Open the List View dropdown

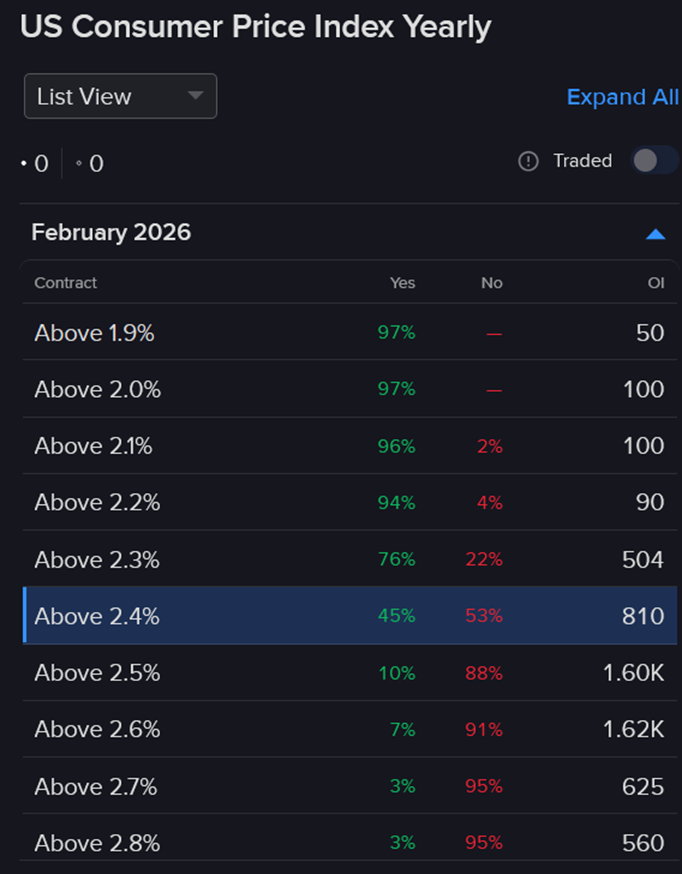click(x=120, y=96)
